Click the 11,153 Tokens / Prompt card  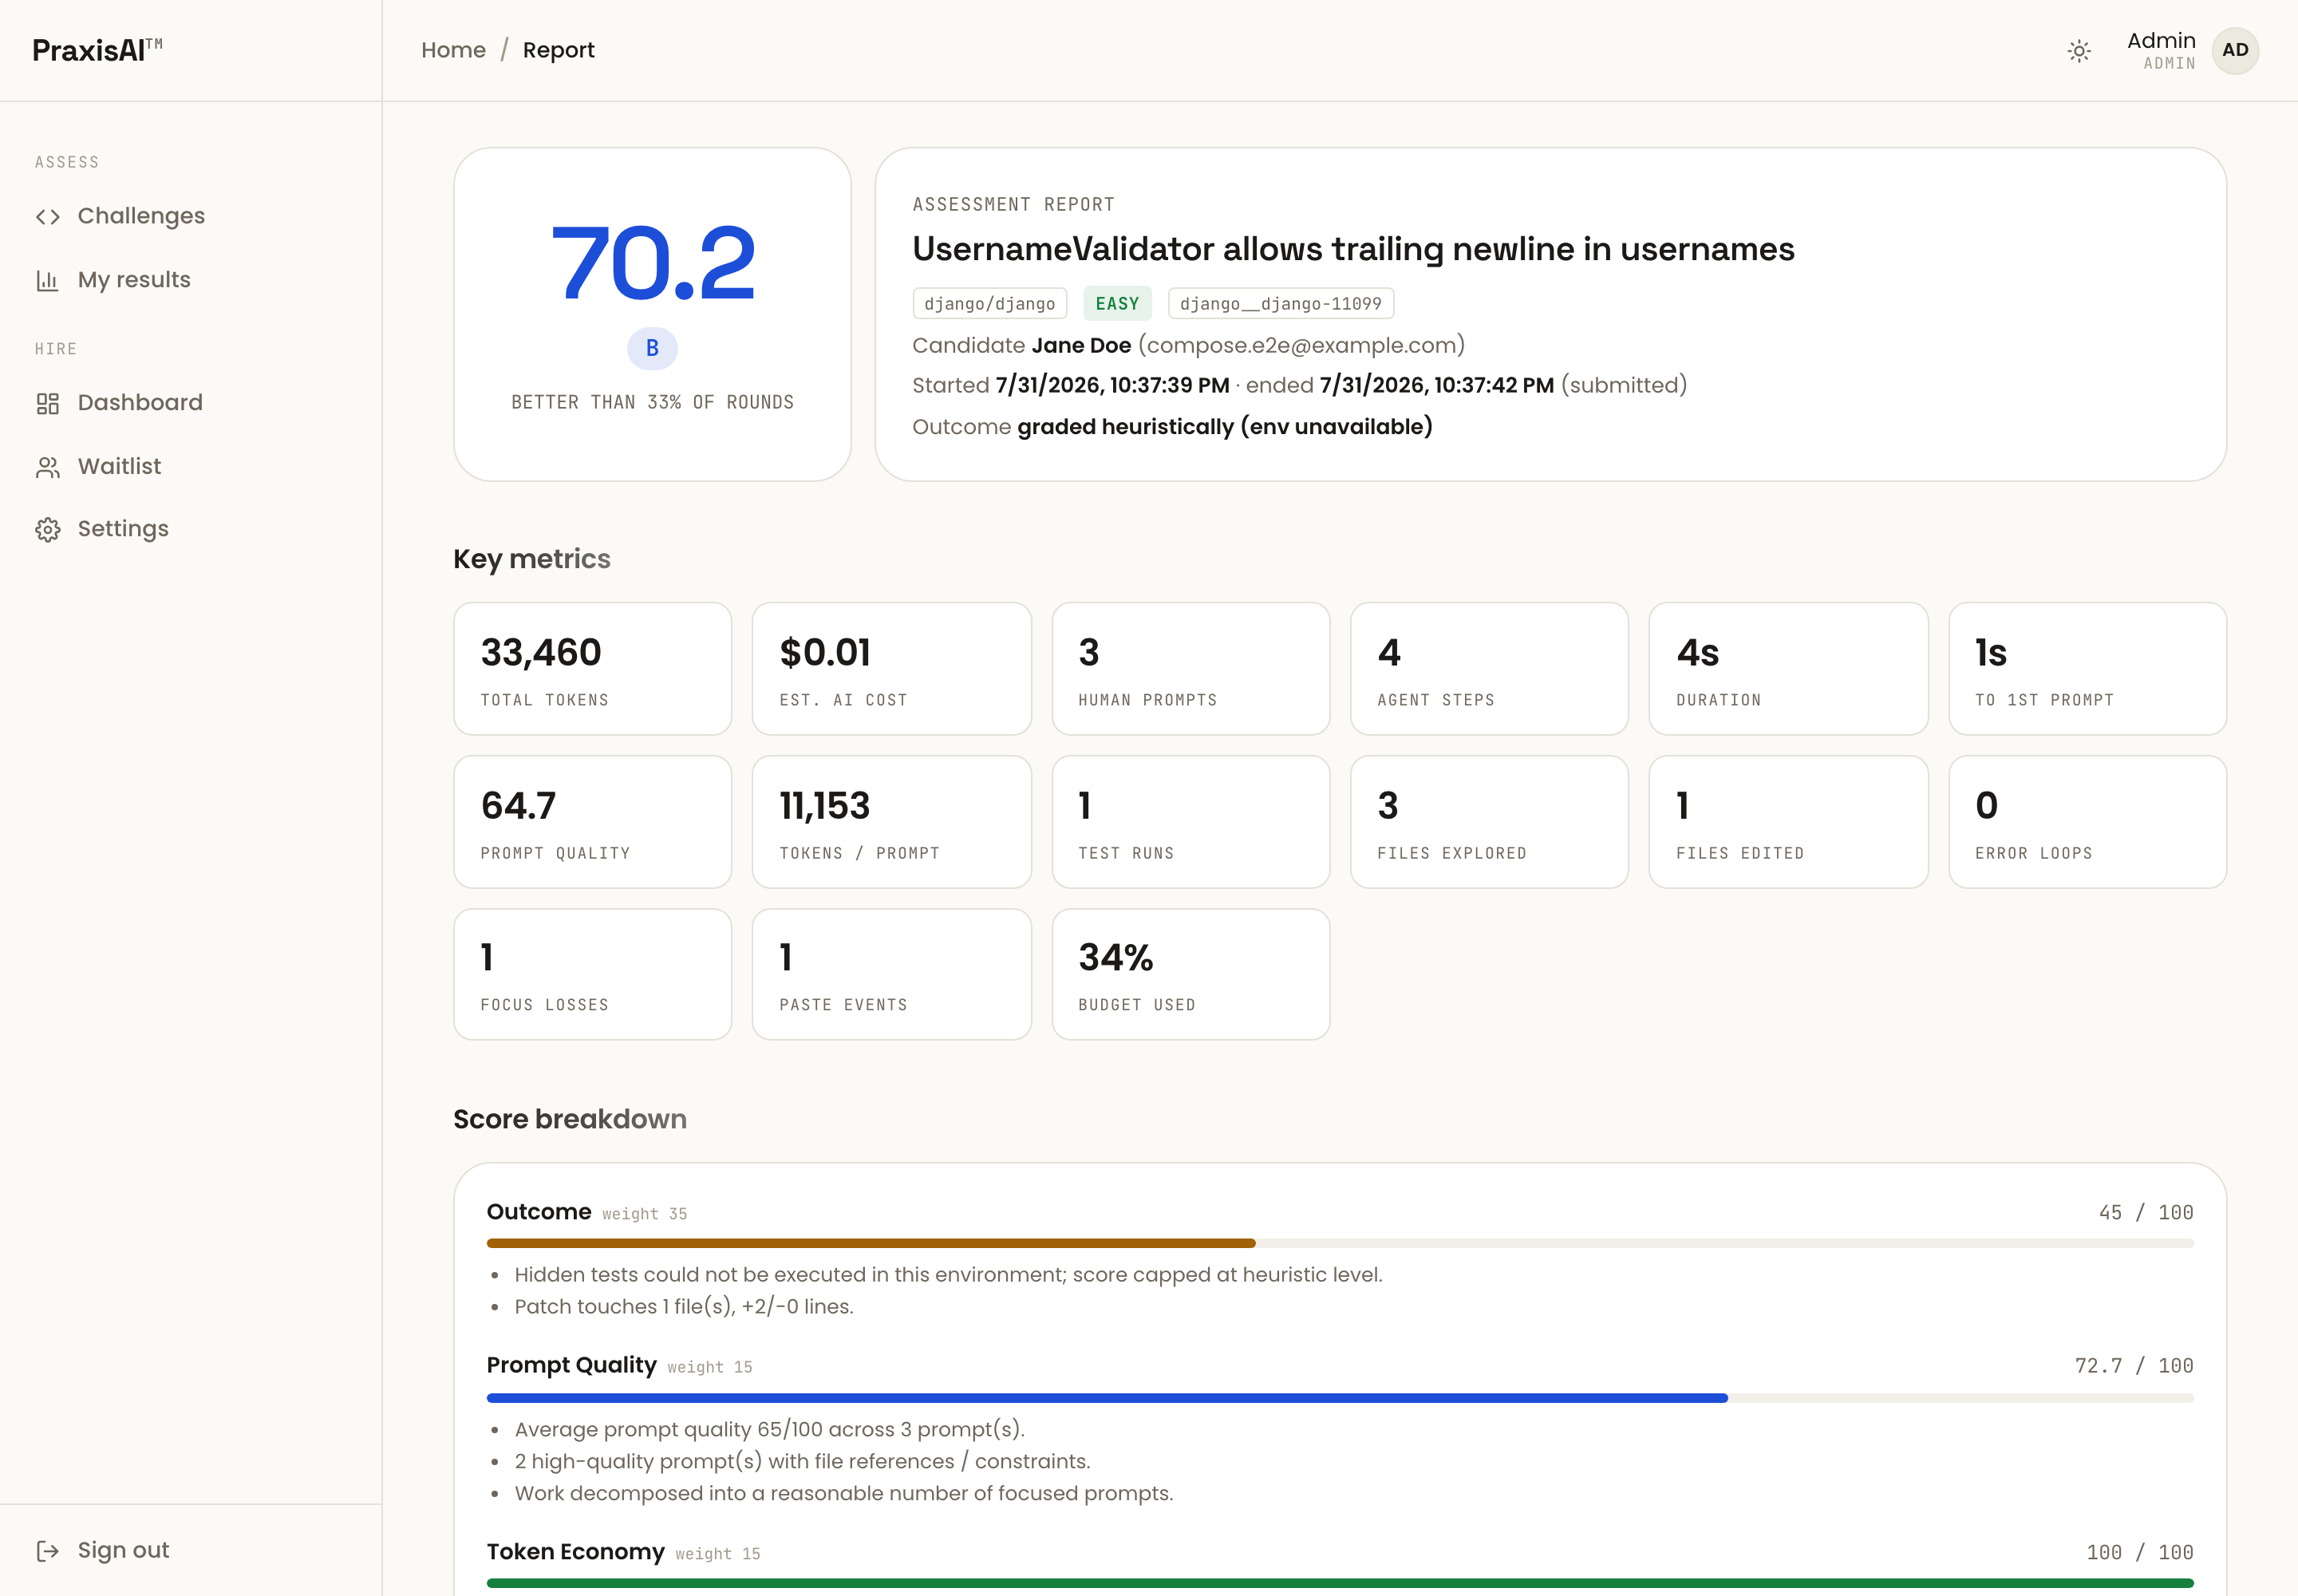[x=891, y=822]
